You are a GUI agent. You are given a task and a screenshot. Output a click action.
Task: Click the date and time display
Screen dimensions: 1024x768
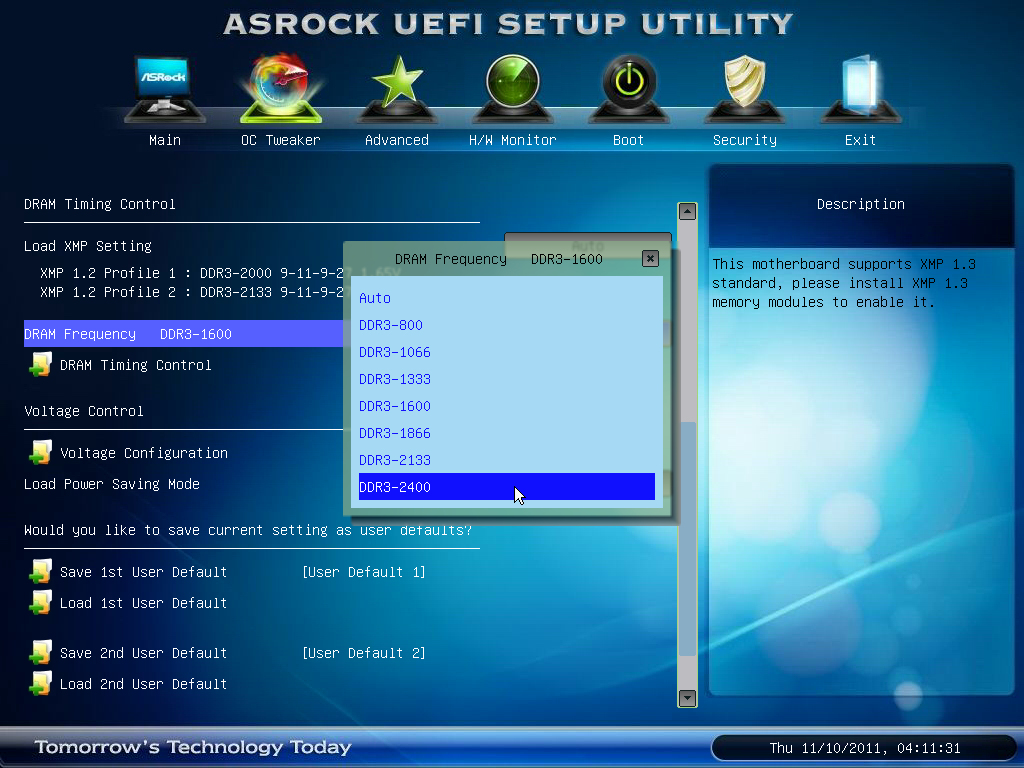(x=865, y=748)
